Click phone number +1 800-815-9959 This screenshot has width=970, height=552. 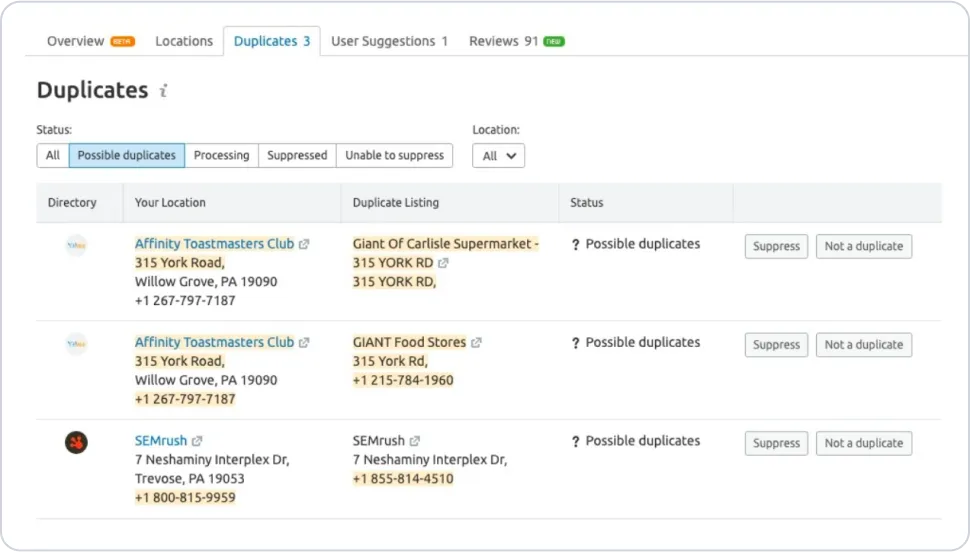185,498
